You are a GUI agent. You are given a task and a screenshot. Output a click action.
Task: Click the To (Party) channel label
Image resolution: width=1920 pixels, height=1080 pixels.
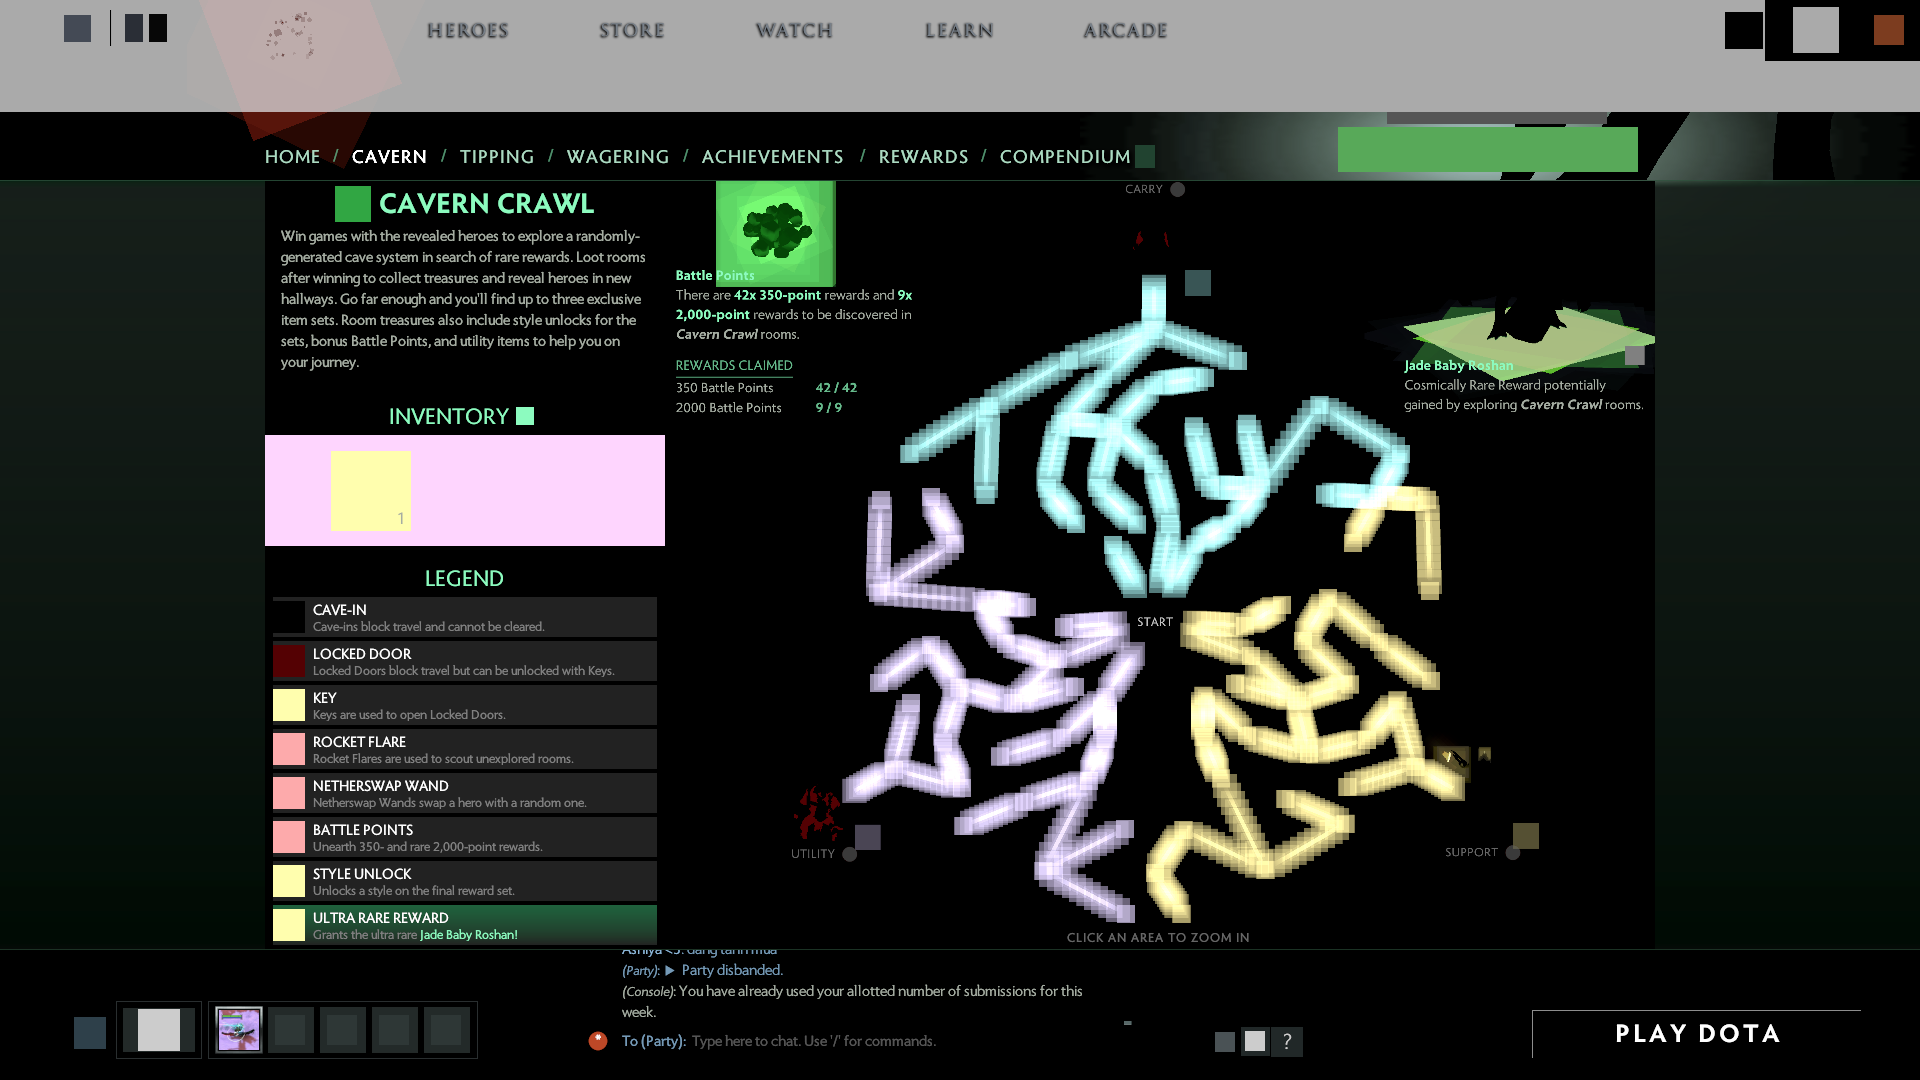coord(653,1041)
